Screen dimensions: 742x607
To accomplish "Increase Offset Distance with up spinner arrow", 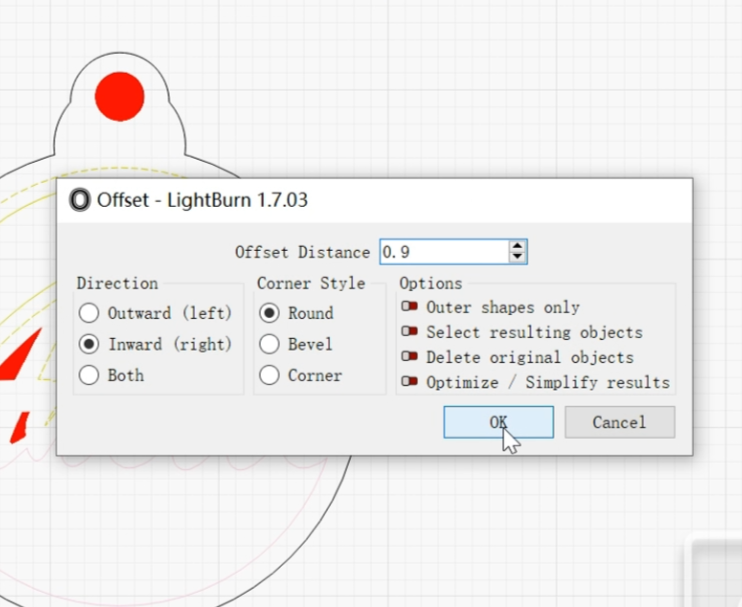I will click(x=517, y=247).
